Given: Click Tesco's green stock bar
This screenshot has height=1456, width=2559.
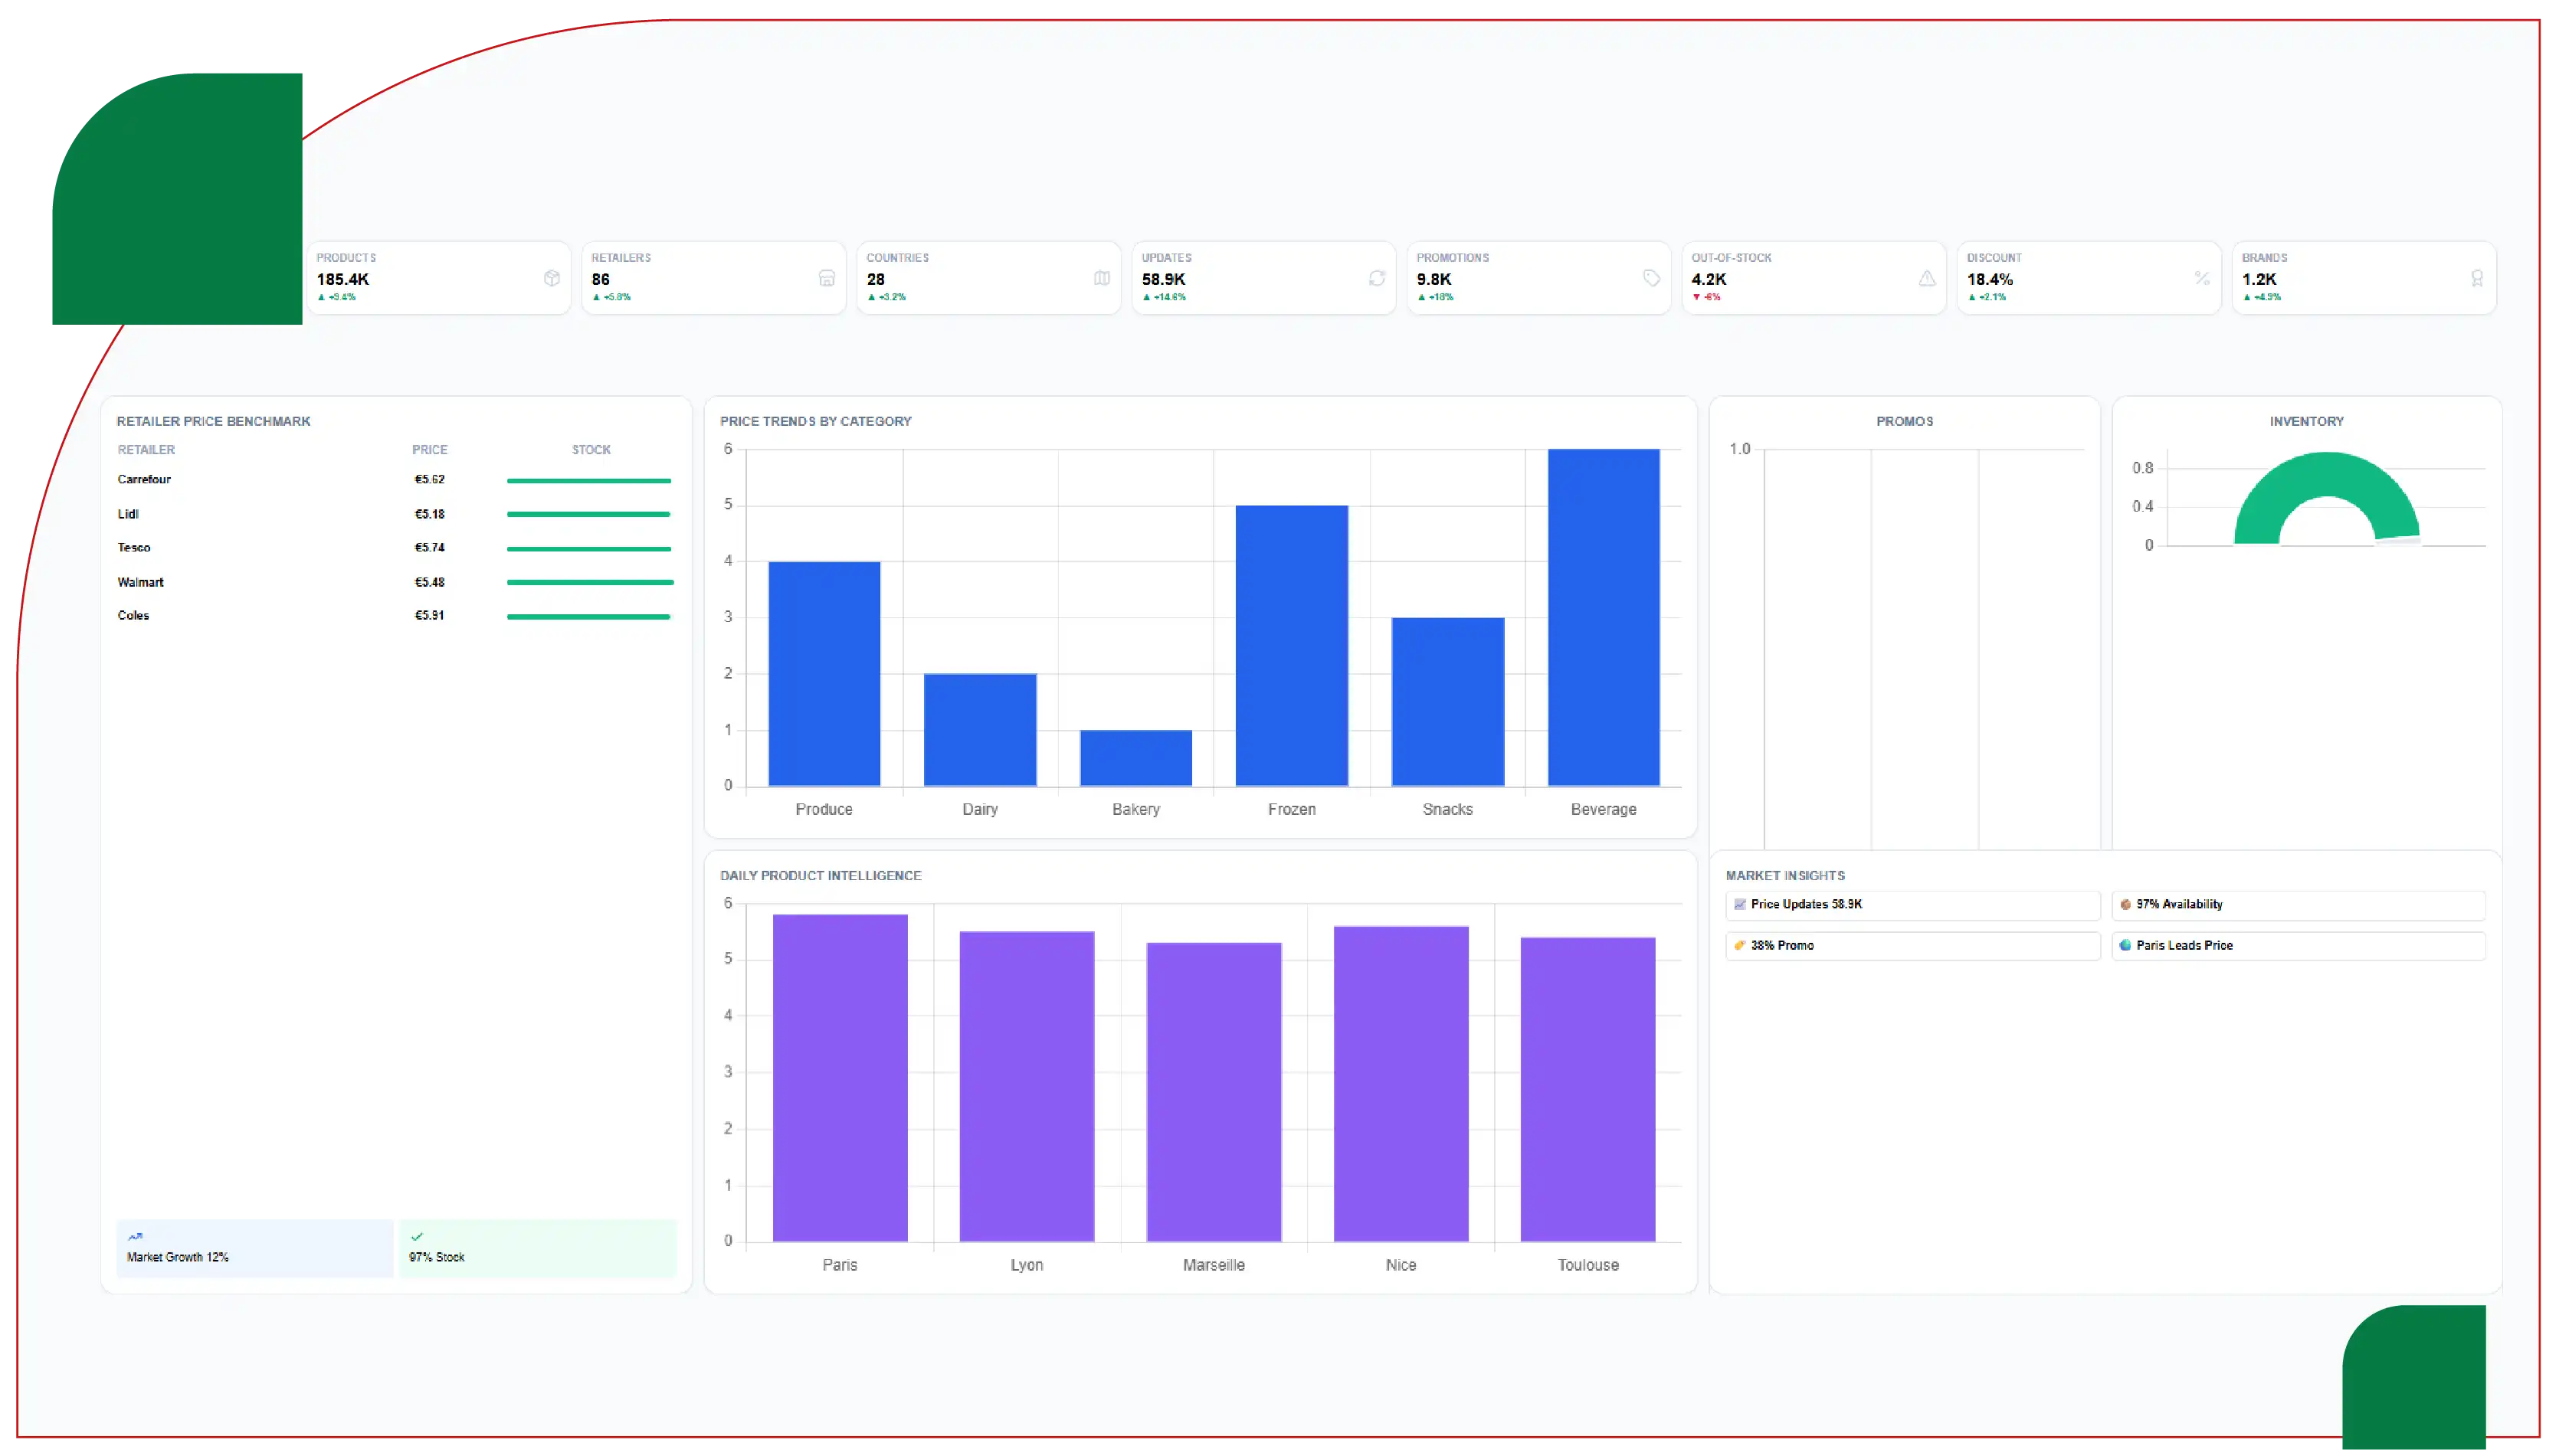Looking at the screenshot, I should click(589, 548).
